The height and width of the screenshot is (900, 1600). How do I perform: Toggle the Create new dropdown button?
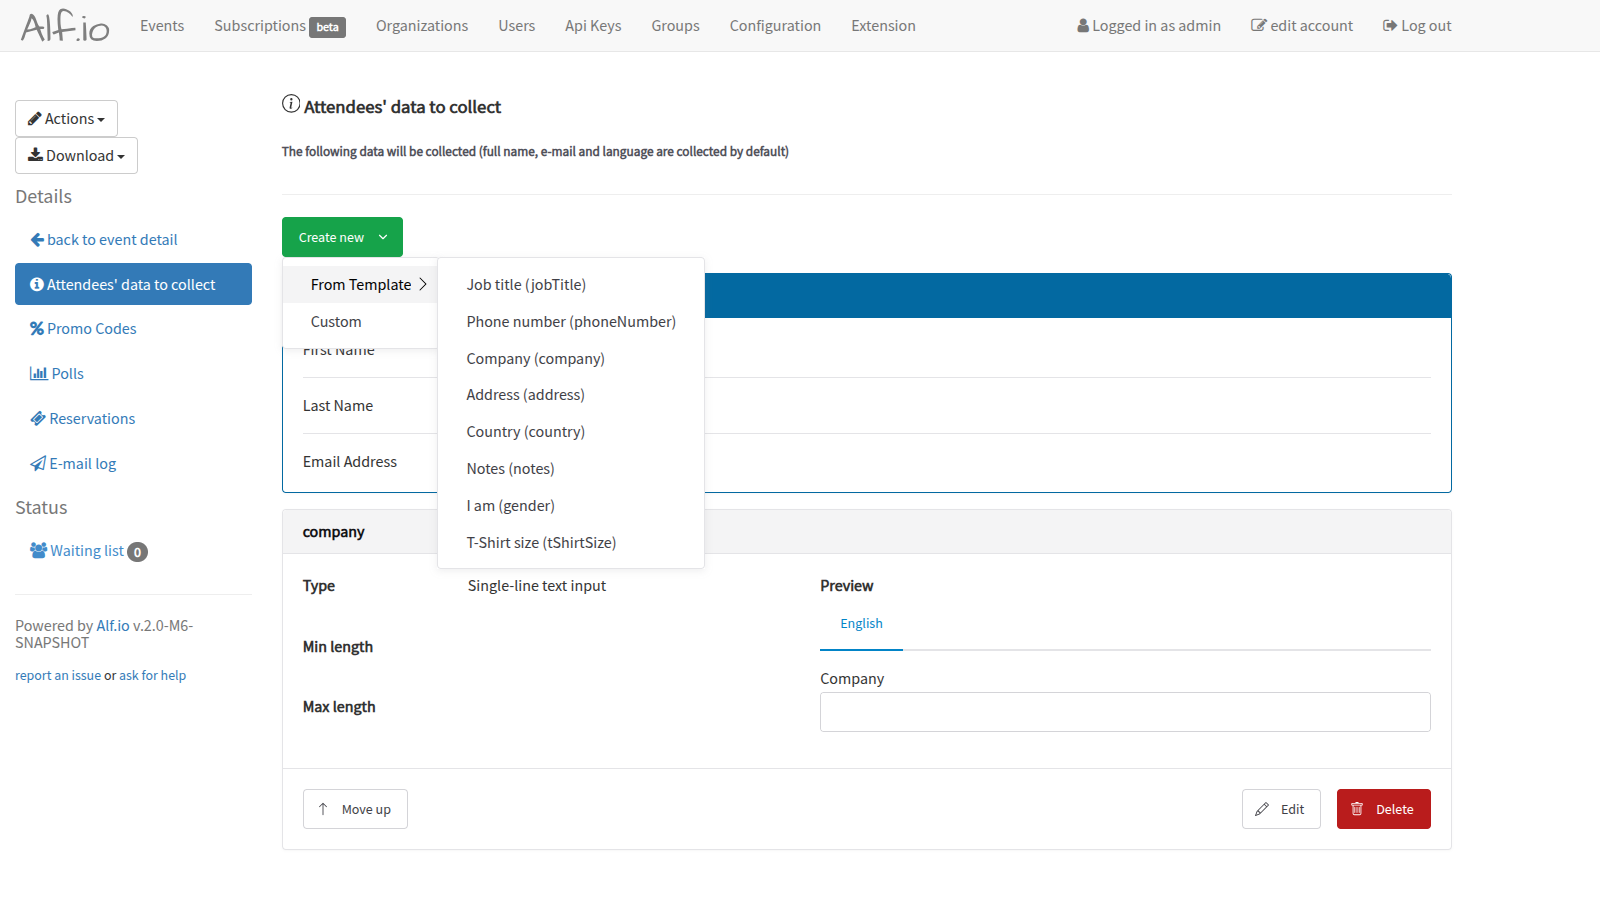pyautogui.click(x=342, y=238)
